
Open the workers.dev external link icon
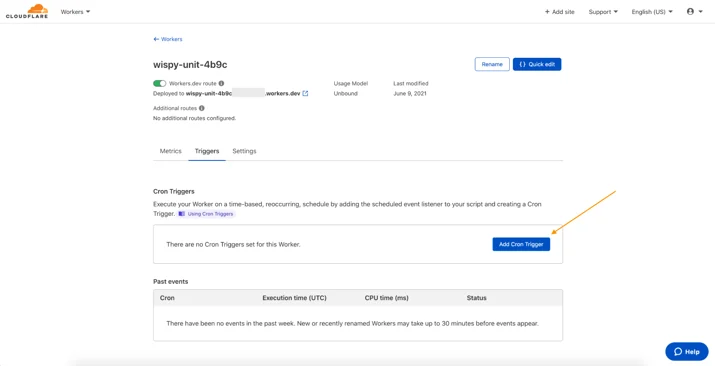(306, 93)
